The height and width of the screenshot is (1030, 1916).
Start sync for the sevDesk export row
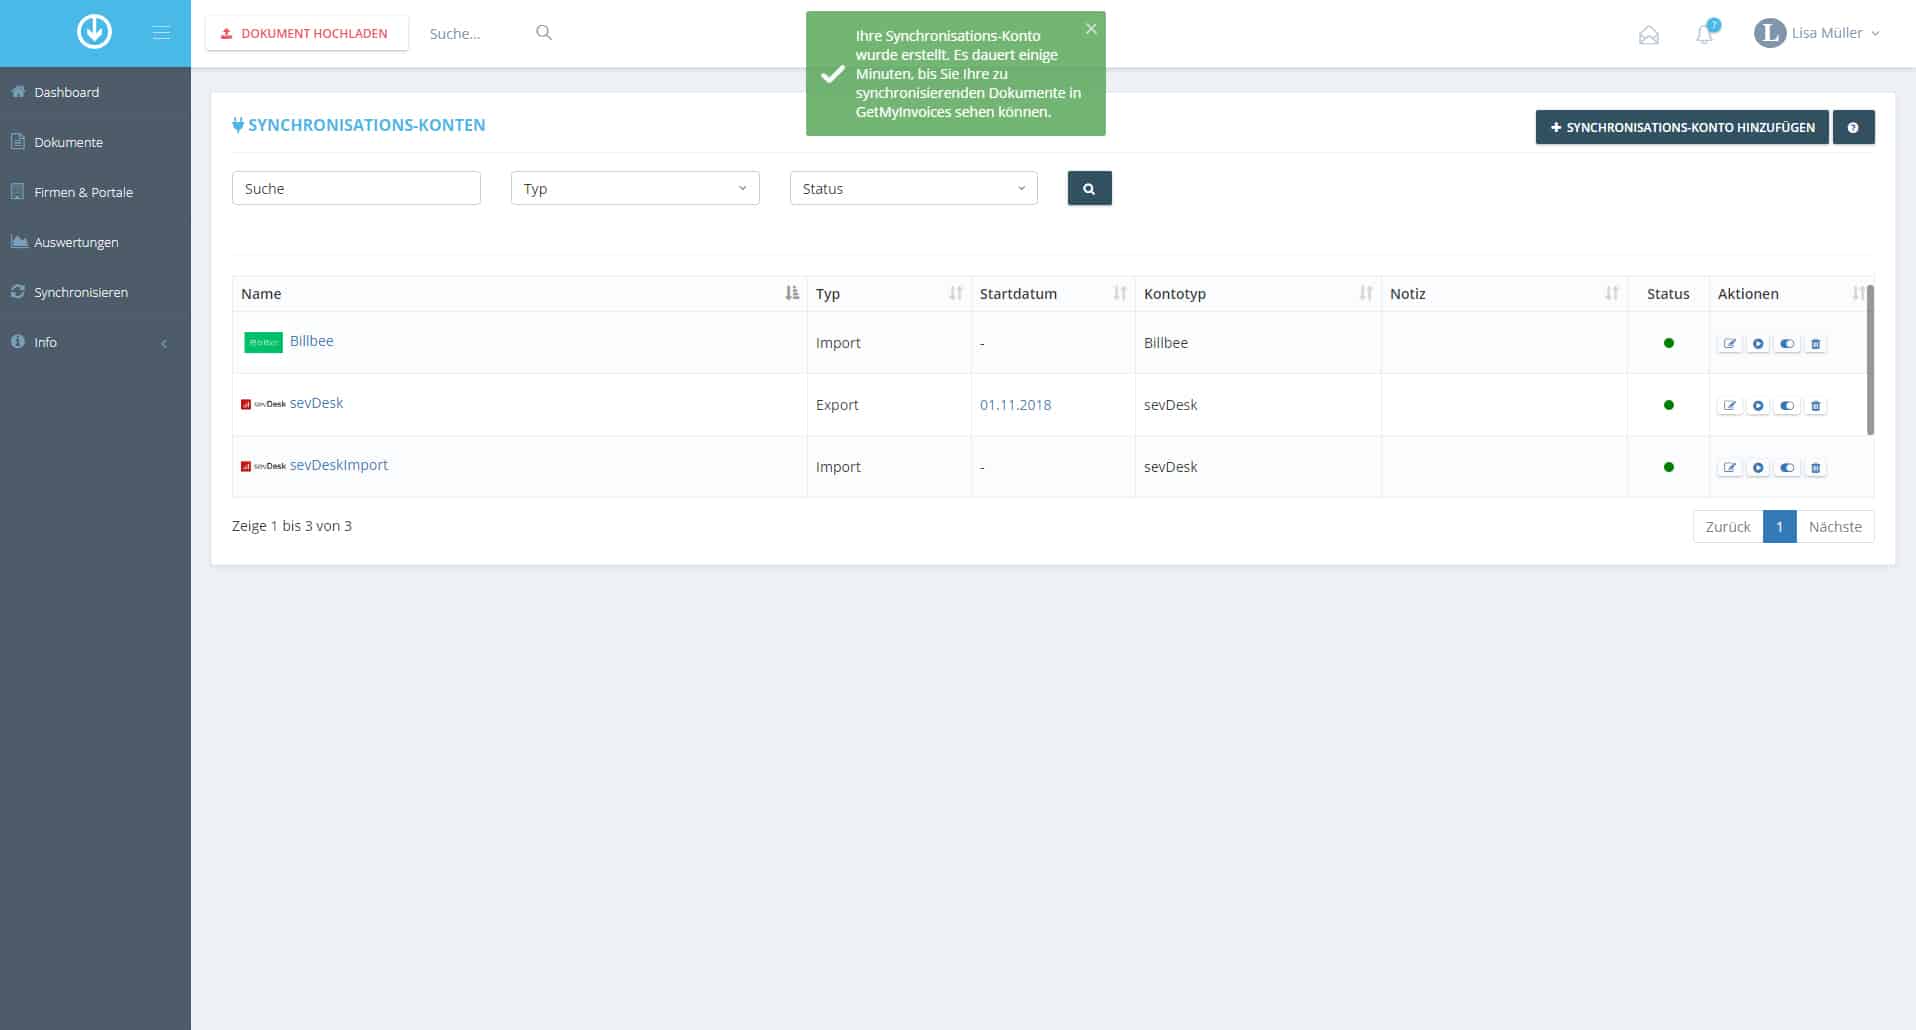coord(1758,406)
